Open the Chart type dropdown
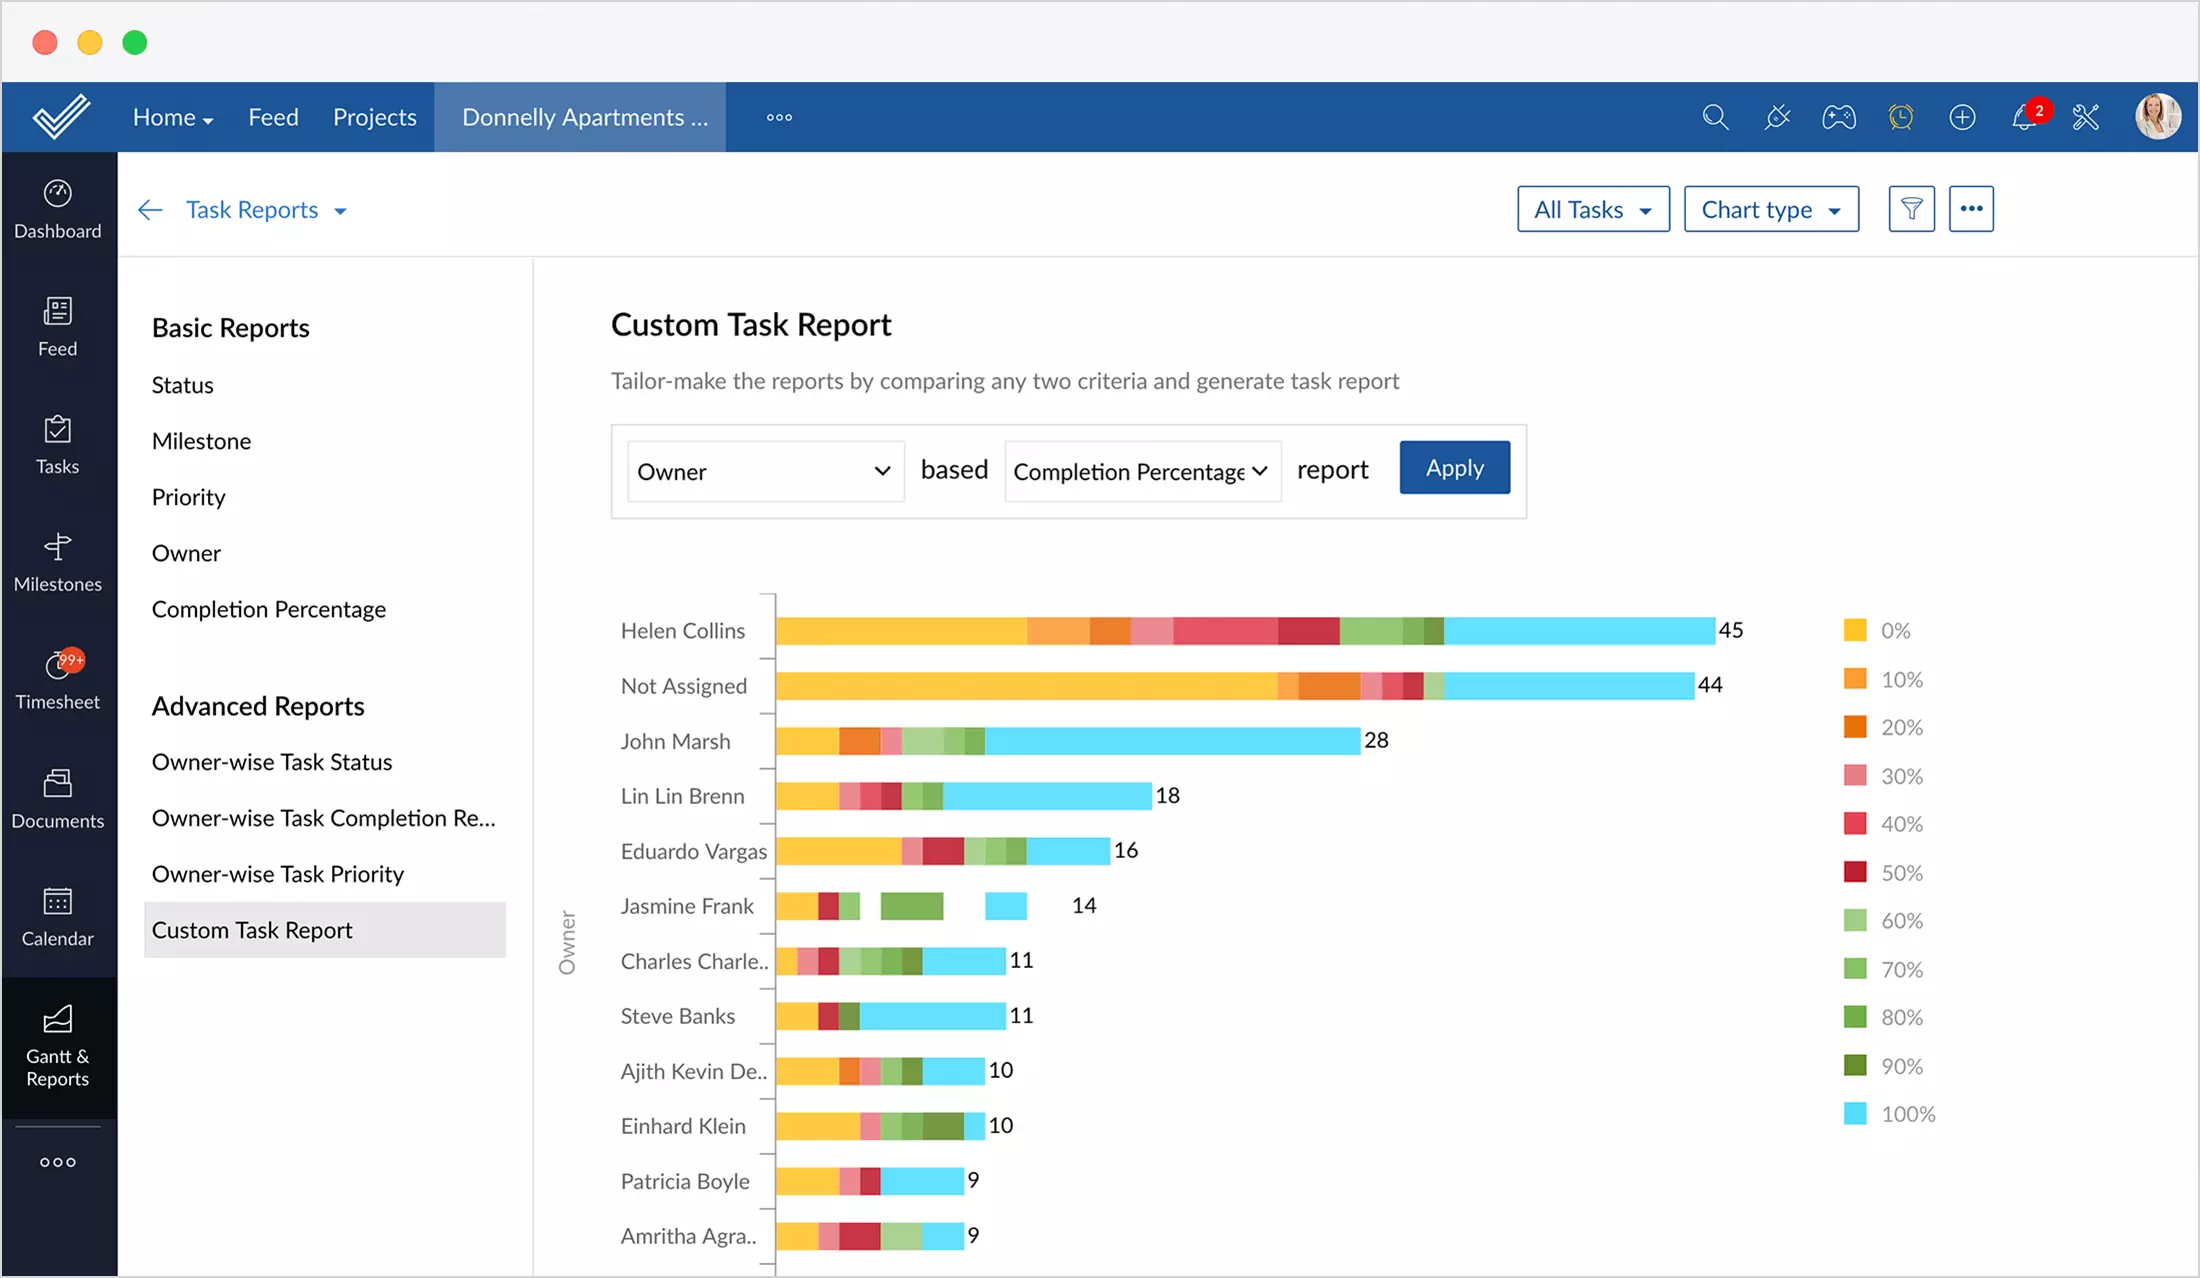The height and width of the screenshot is (1278, 2200). (x=1770, y=209)
